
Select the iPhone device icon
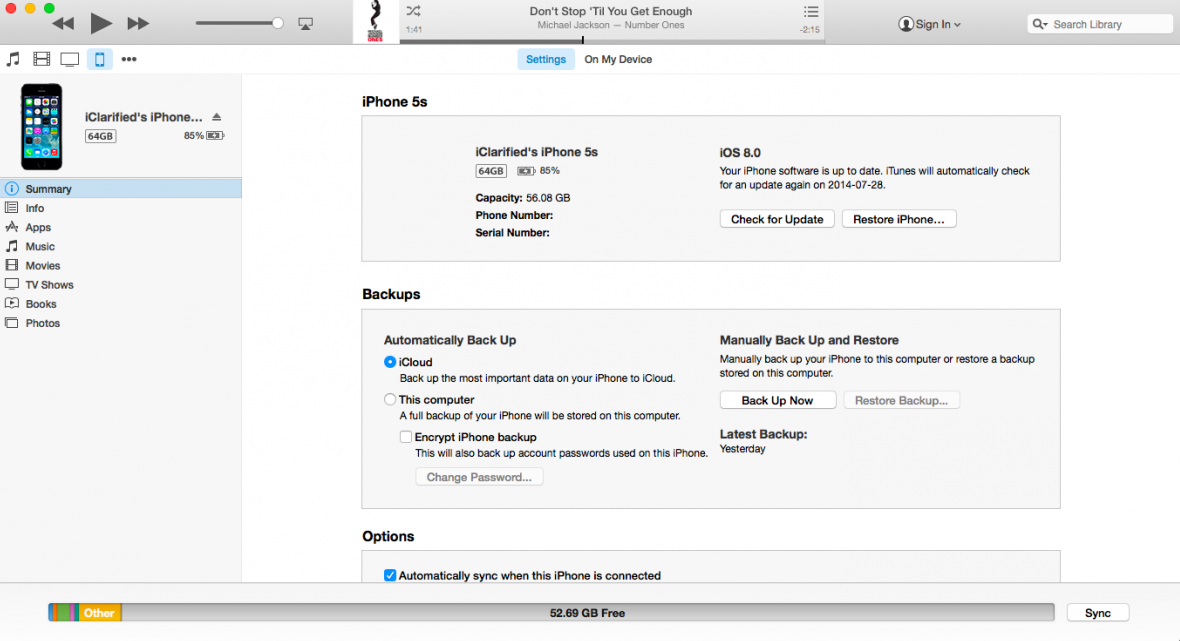(99, 59)
